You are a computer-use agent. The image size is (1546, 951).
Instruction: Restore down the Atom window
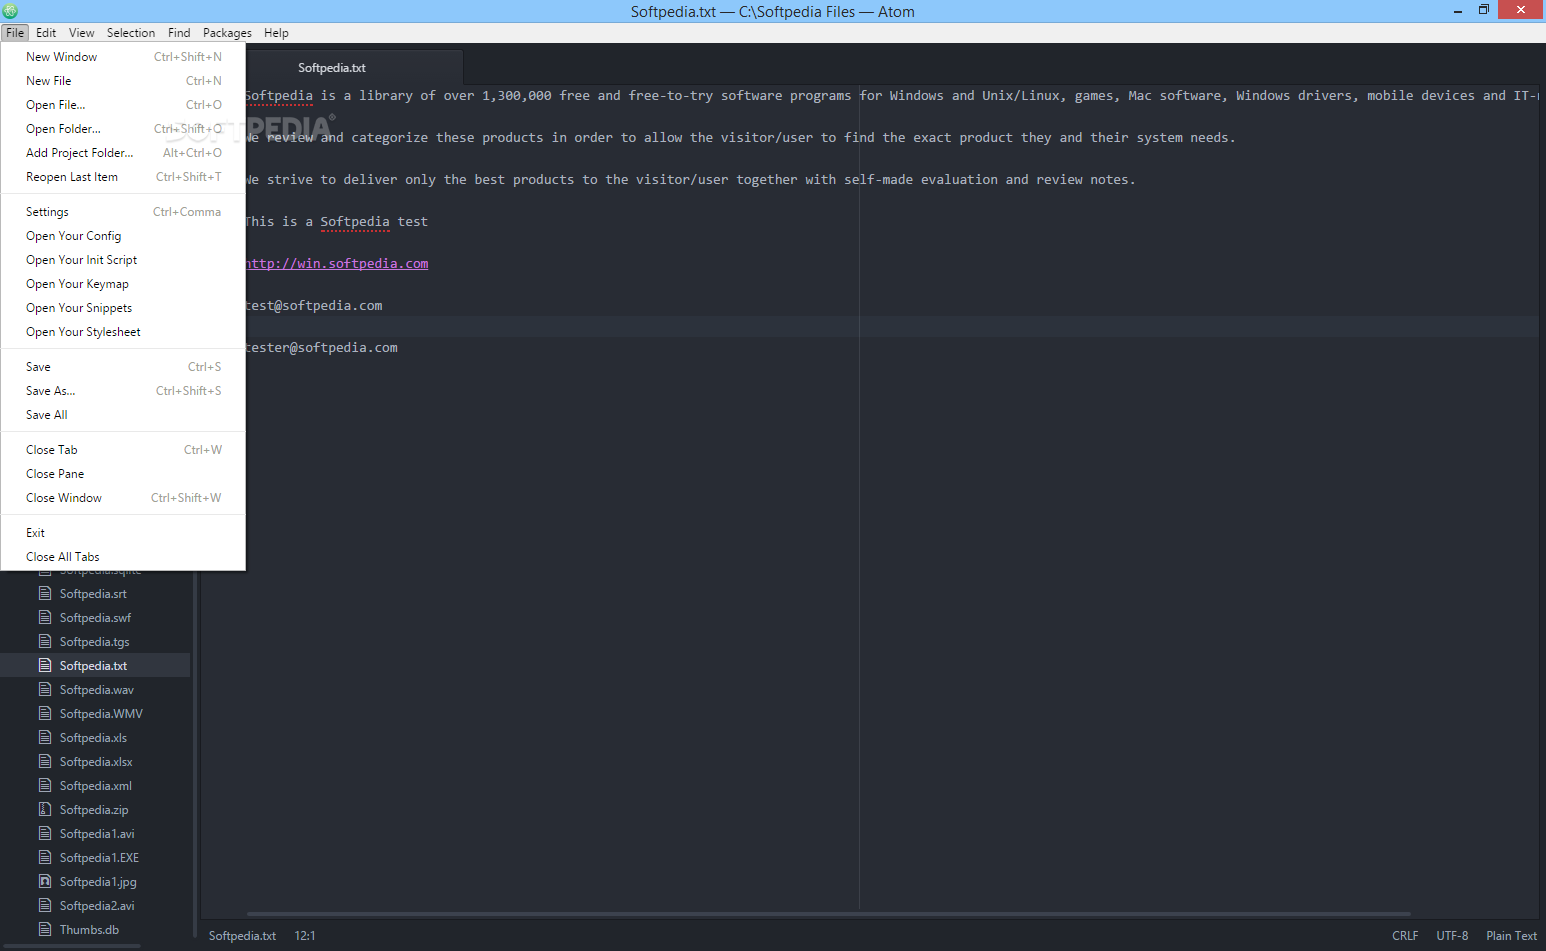[x=1484, y=10]
